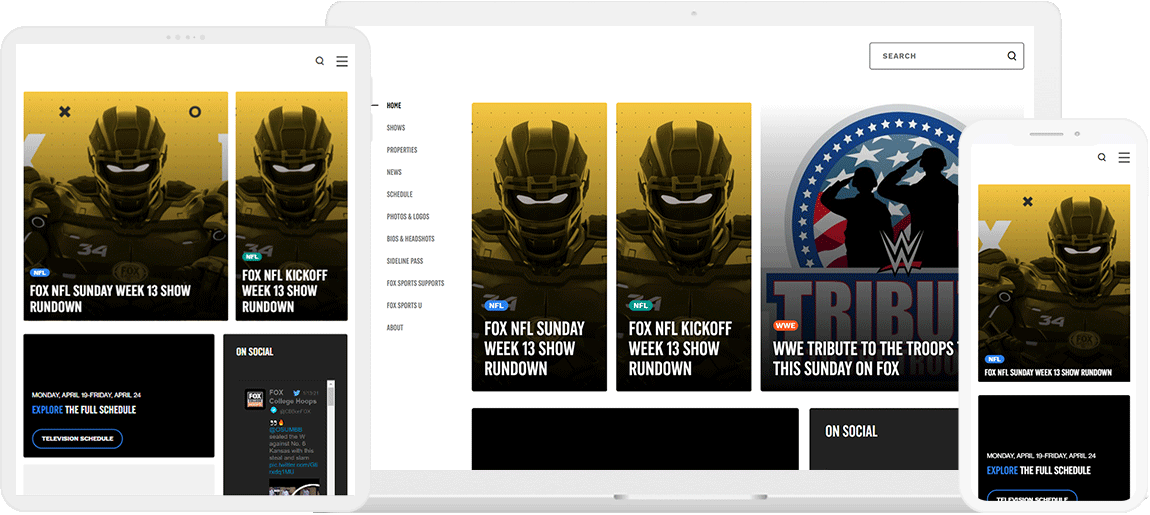Click the laptop search magnifier icon

1012,56
